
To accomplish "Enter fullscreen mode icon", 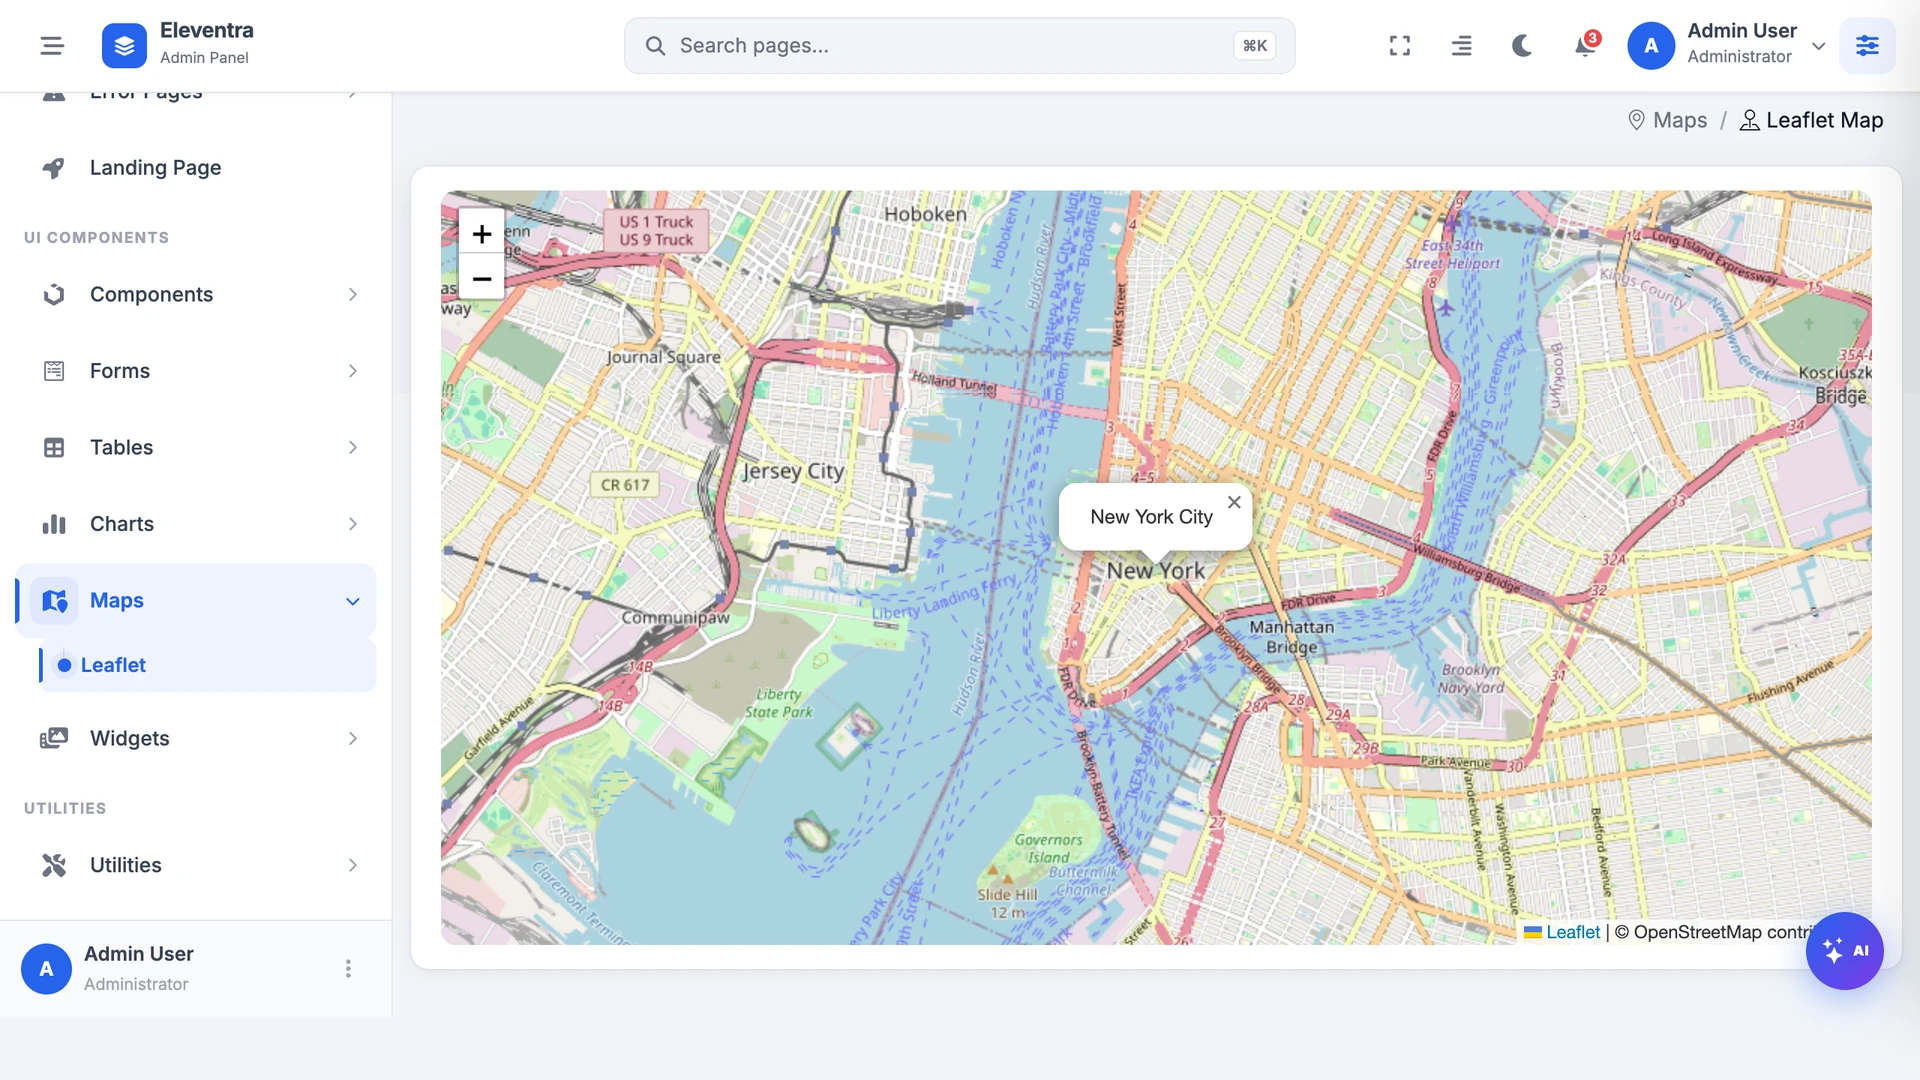I will 1400,45.
